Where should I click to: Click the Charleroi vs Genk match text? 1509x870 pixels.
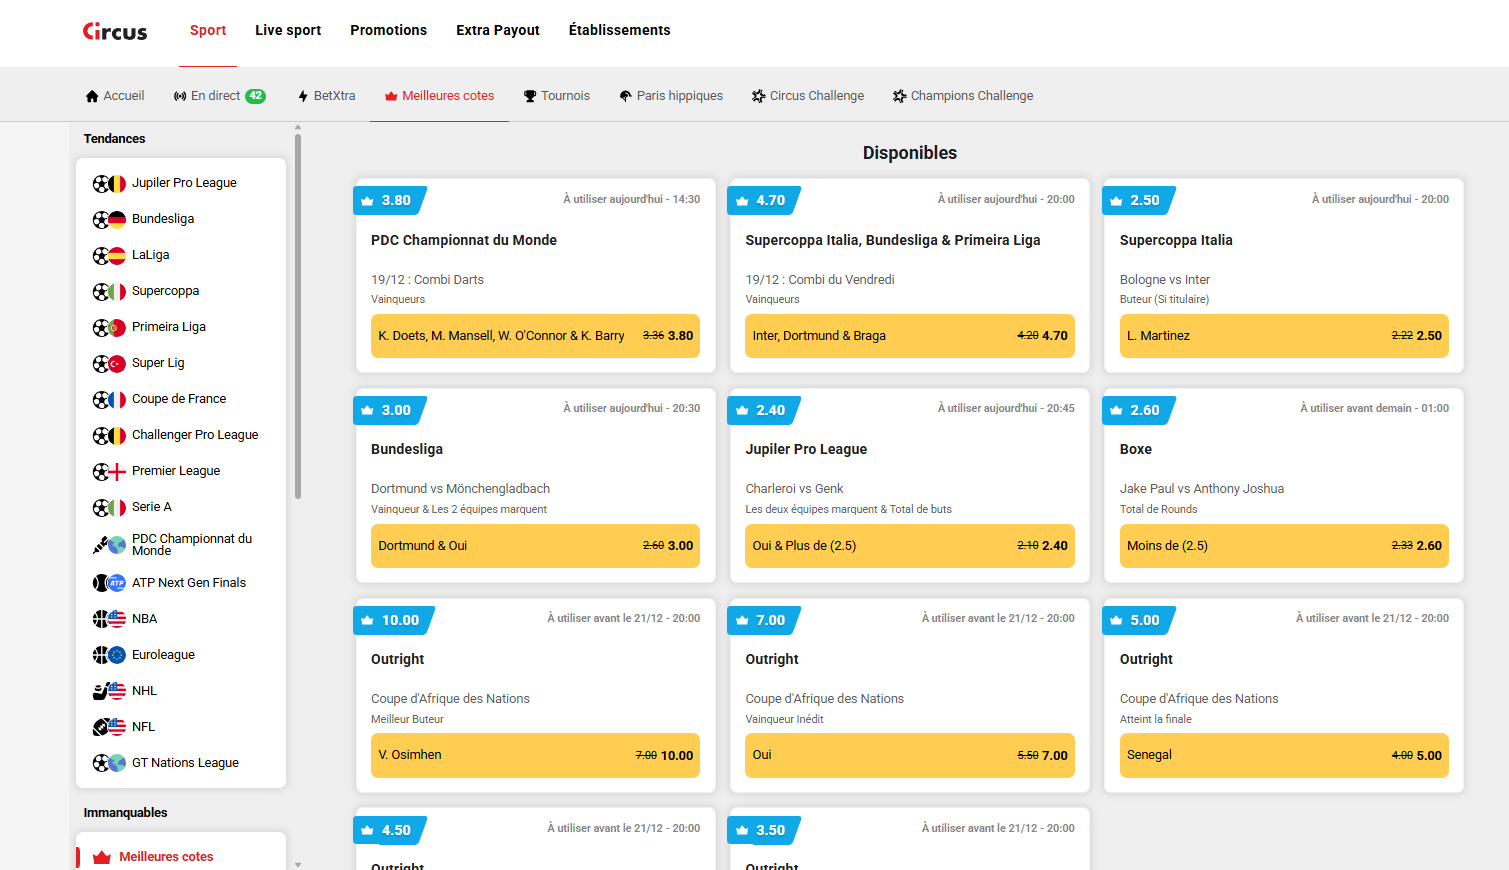coord(794,489)
